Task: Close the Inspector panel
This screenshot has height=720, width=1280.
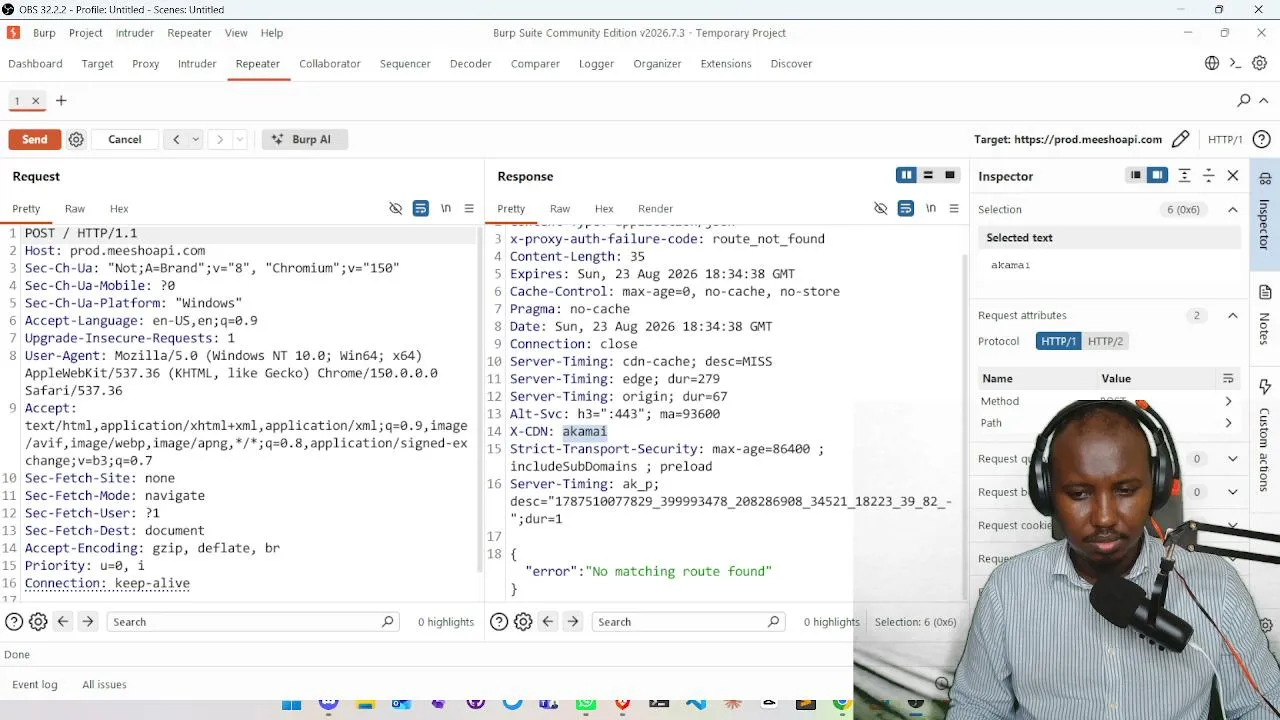Action: point(1233,176)
